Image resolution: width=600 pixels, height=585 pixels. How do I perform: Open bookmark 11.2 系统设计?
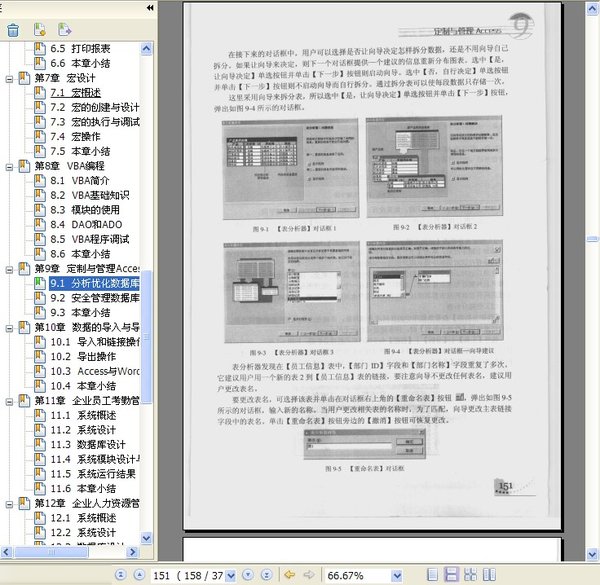pos(83,430)
